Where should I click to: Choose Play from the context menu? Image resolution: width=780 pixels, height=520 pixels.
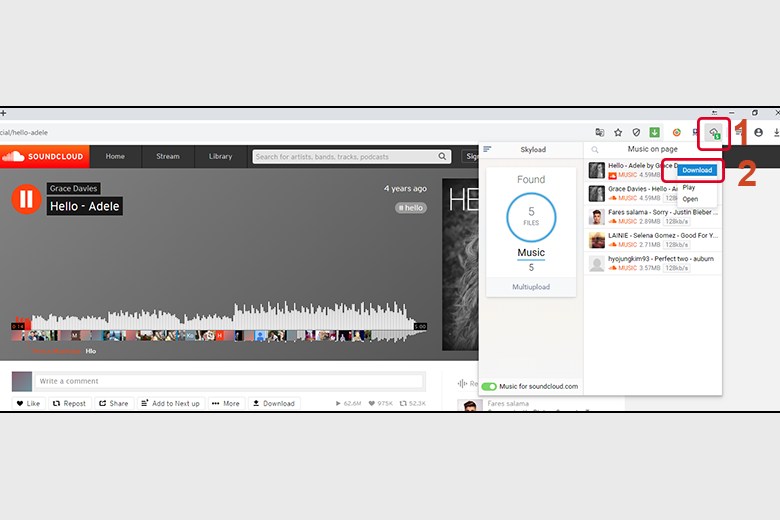click(x=689, y=188)
